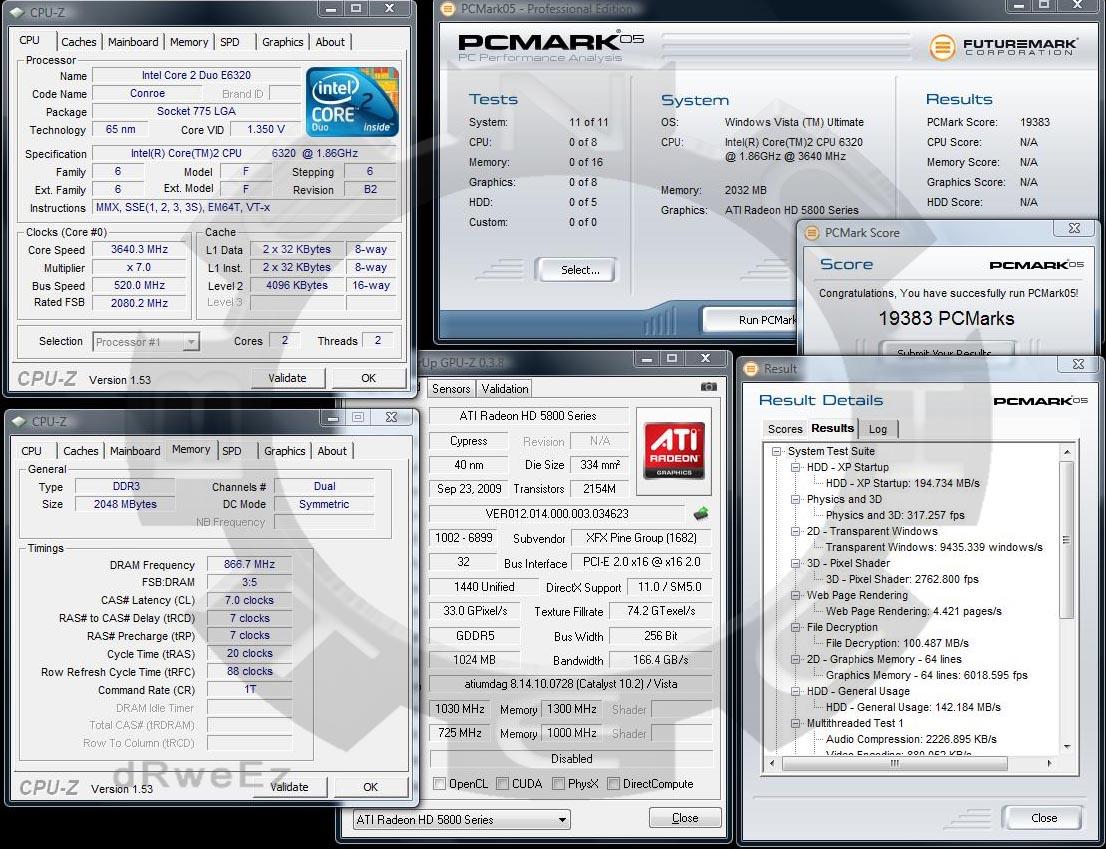
Task: Click Close in the Result Details dialog
Action: click(1043, 818)
